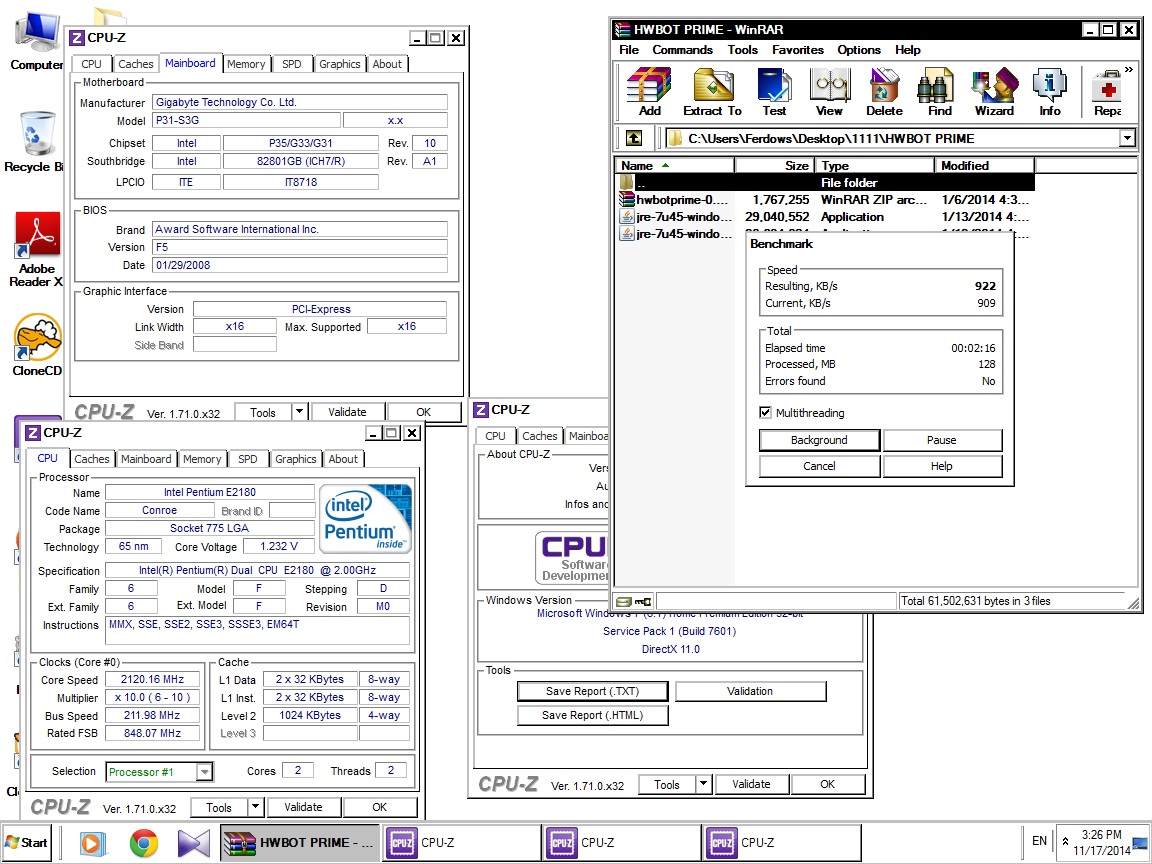The height and width of the screenshot is (864, 1152).
Task: Click the Repair icon in WinRAR toolbar
Action: [1106, 92]
